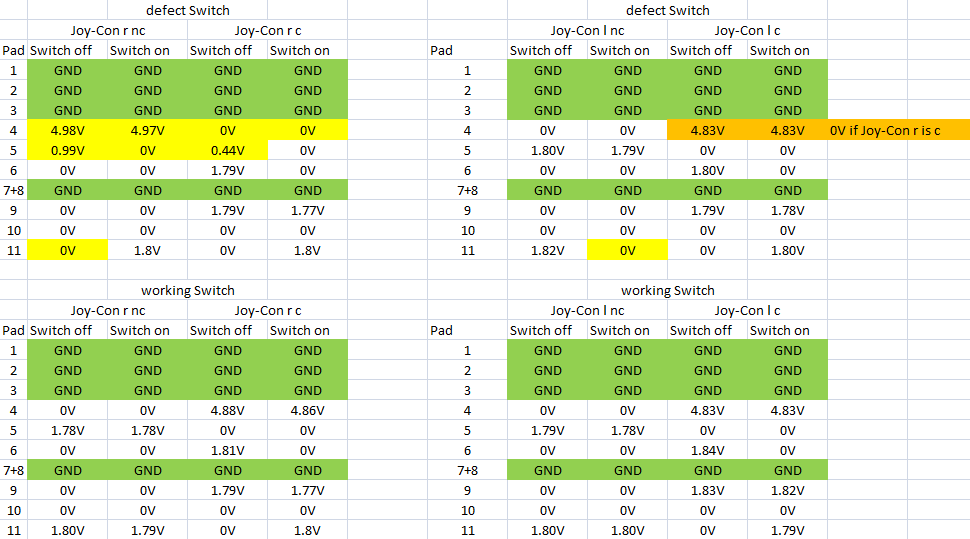Select the bottom-right "working Switch" header cell
The width and height of the screenshot is (970, 539).
point(667,290)
